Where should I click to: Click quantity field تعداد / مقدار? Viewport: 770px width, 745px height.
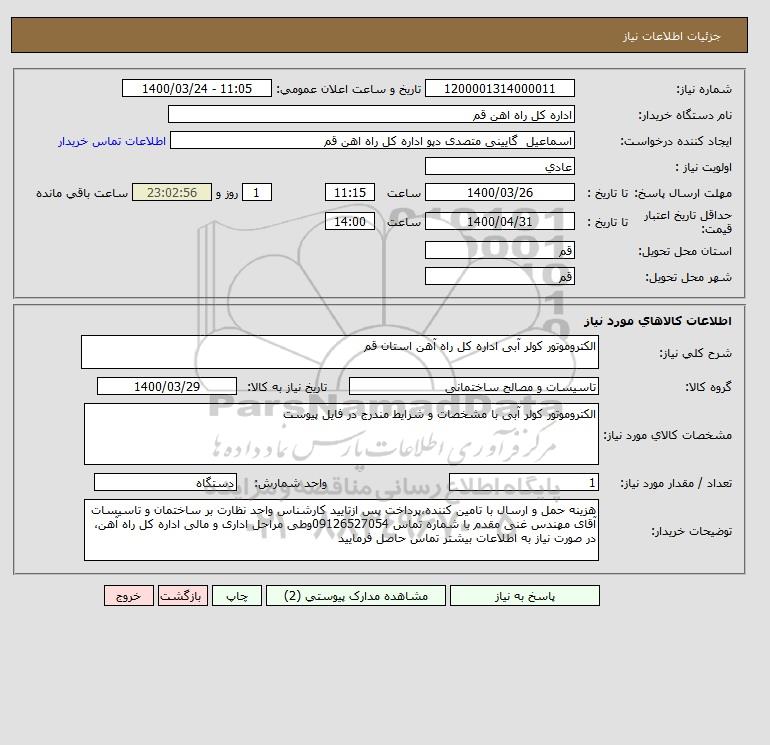click(523, 483)
